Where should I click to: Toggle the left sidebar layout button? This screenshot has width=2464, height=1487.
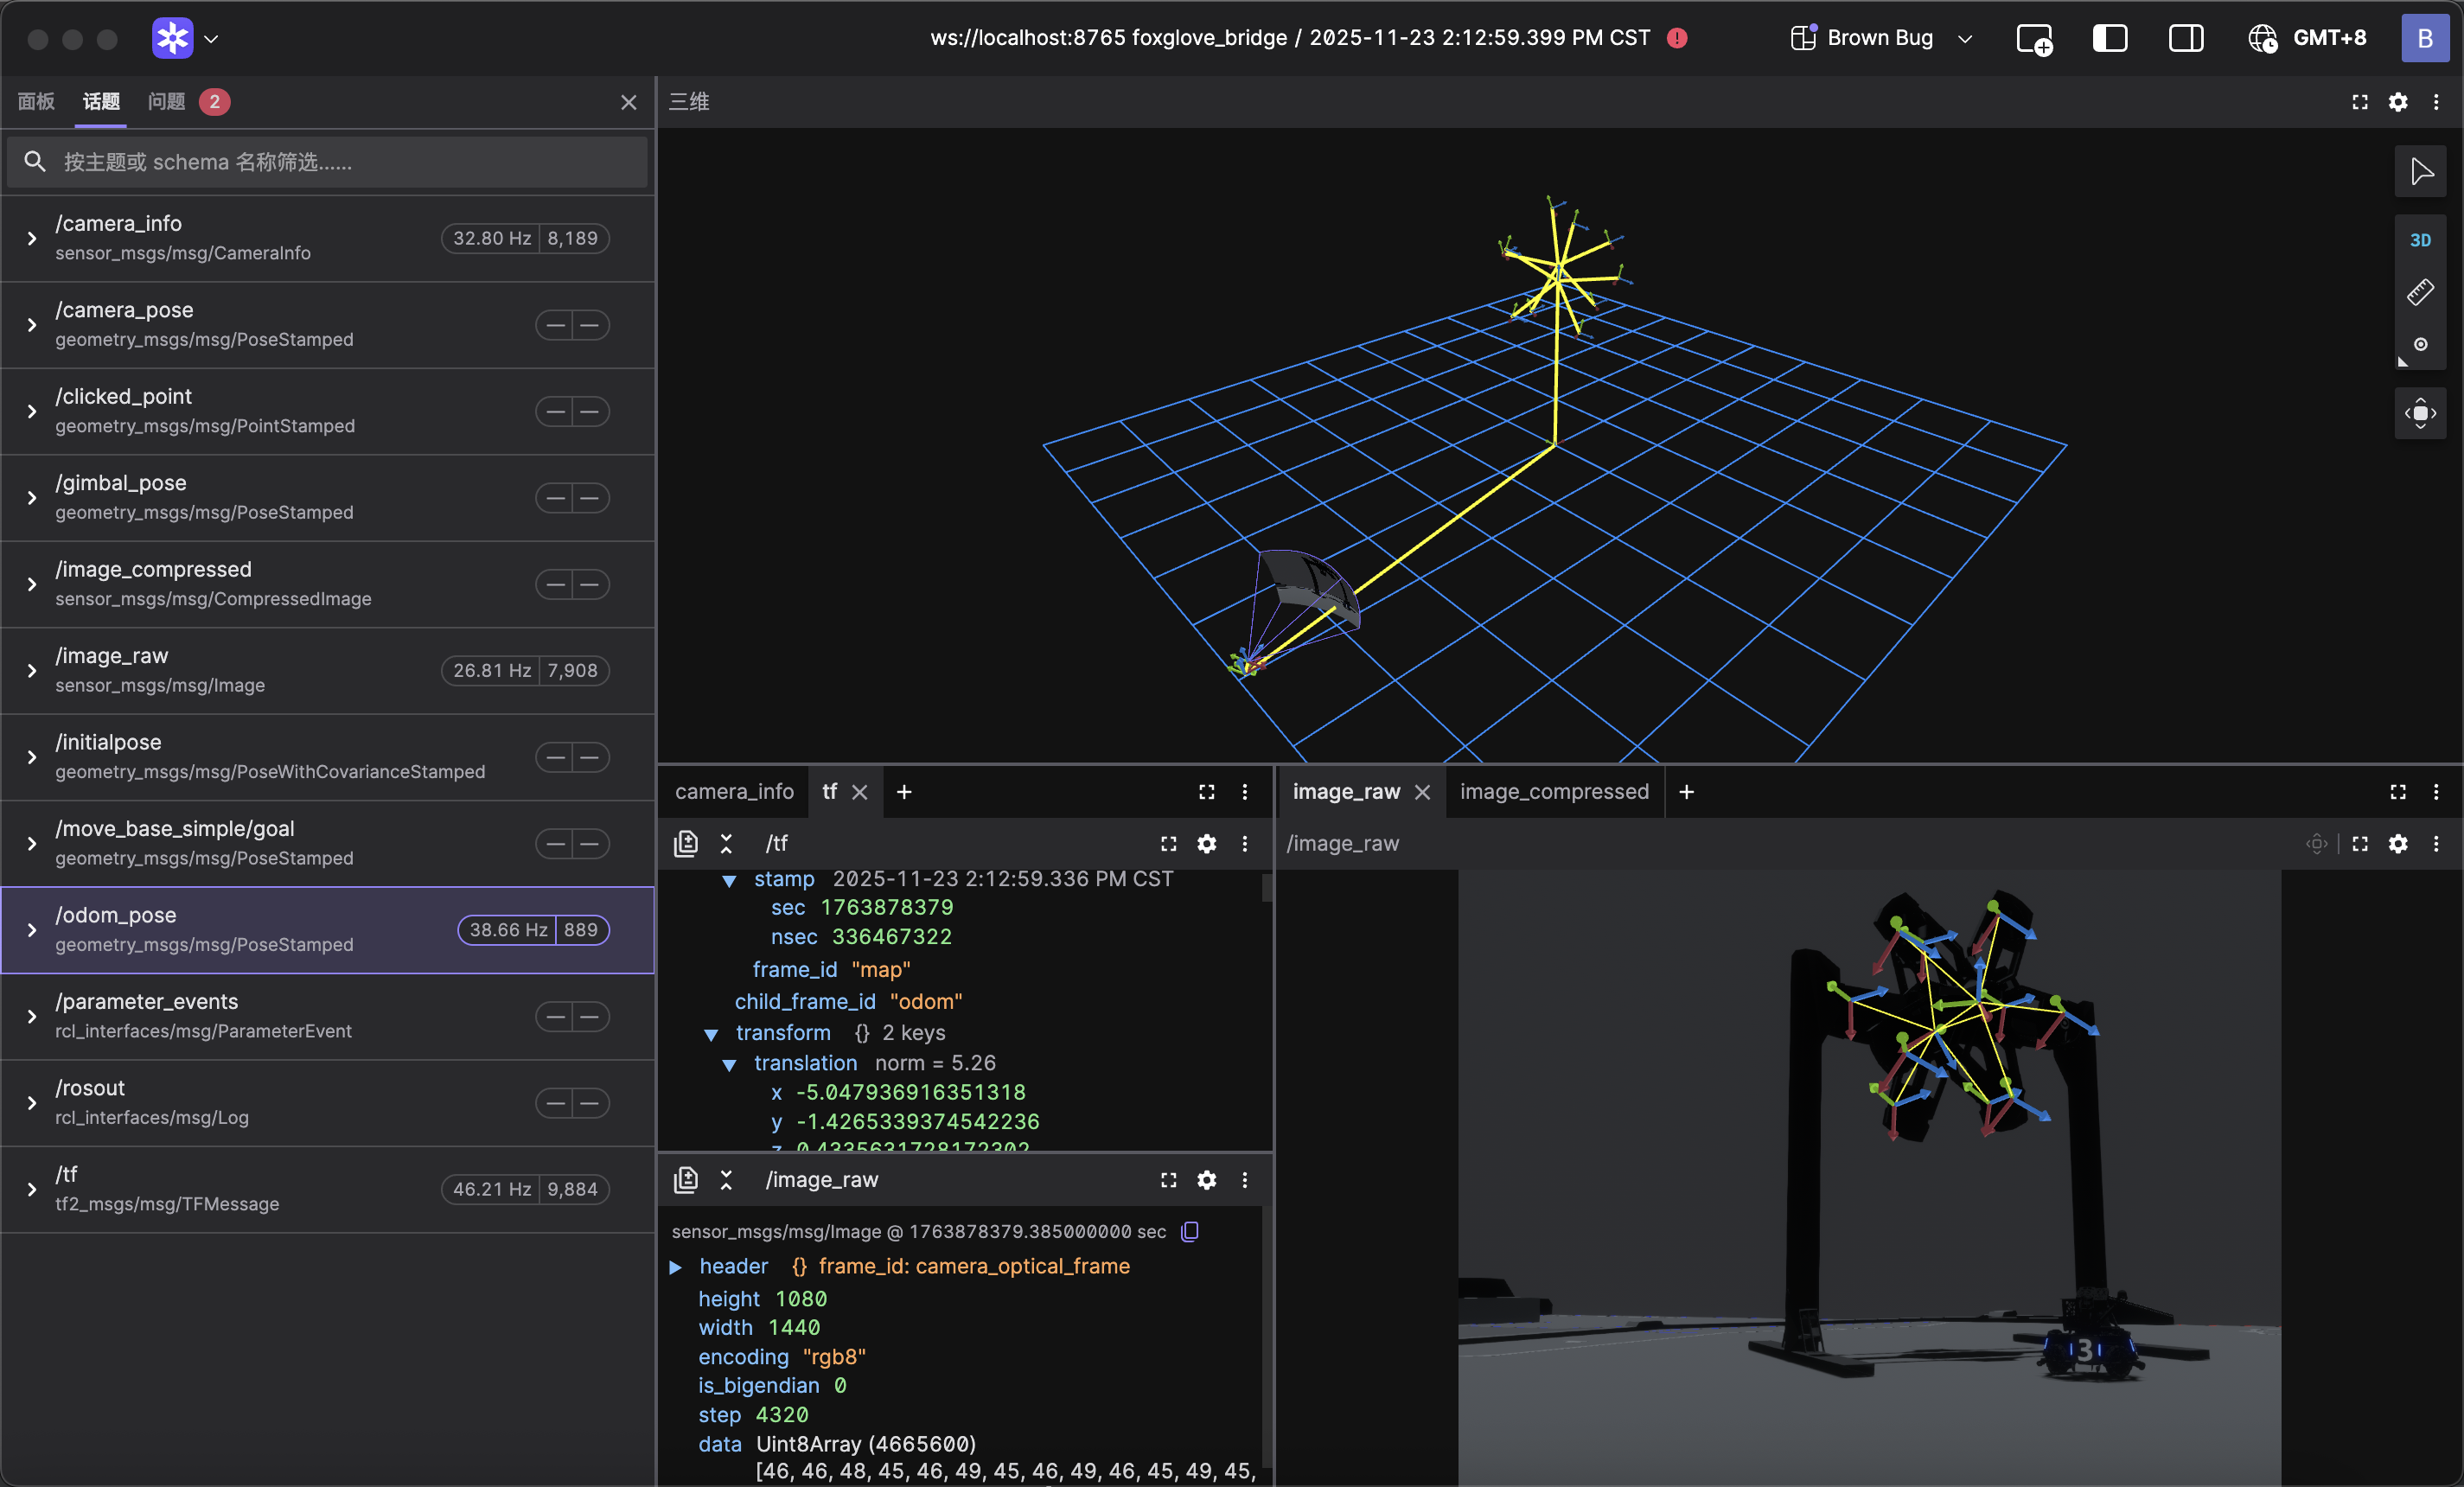pyautogui.click(x=2110, y=38)
